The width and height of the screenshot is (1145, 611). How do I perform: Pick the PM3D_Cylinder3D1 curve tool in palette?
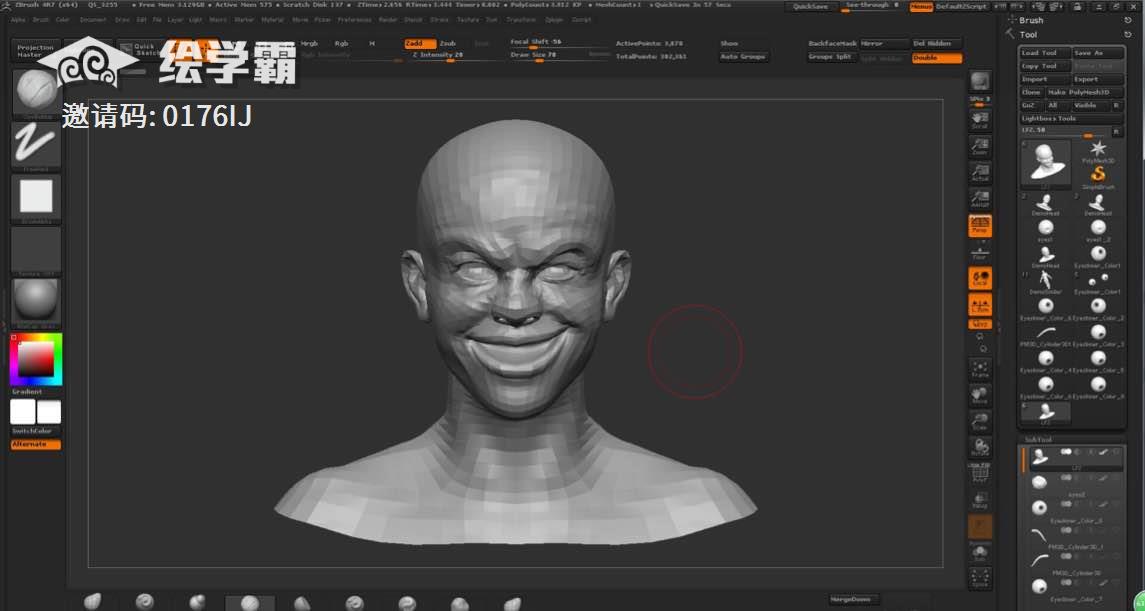[x=1046, y=335]
